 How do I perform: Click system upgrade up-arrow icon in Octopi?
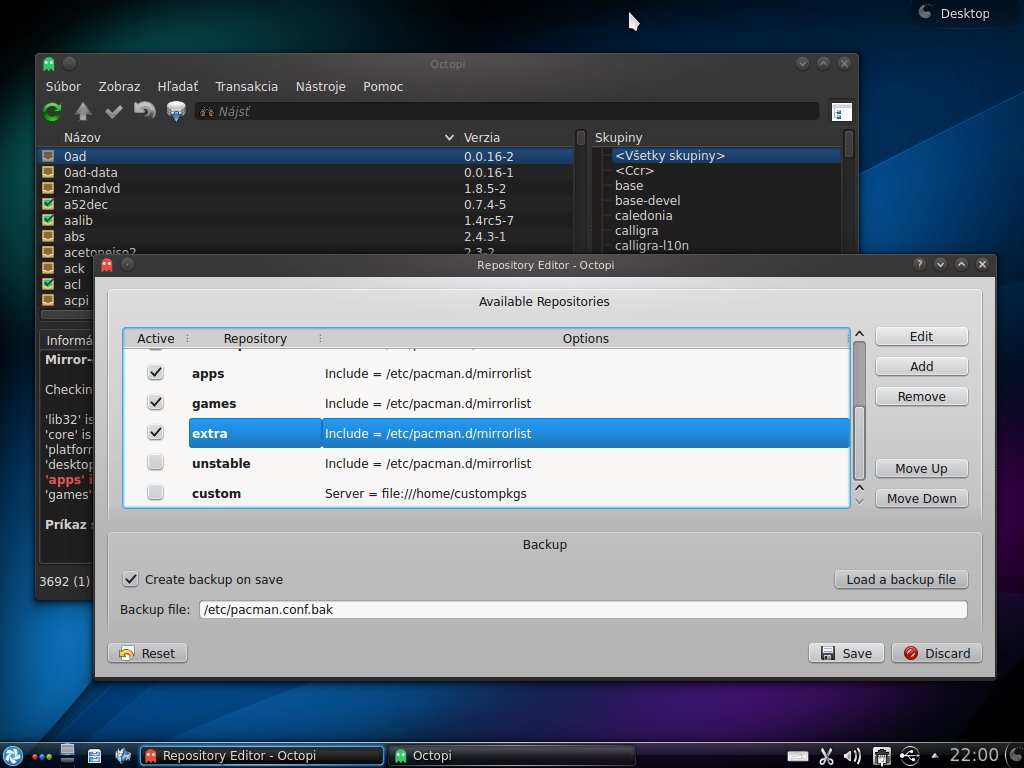click(82, 112)
